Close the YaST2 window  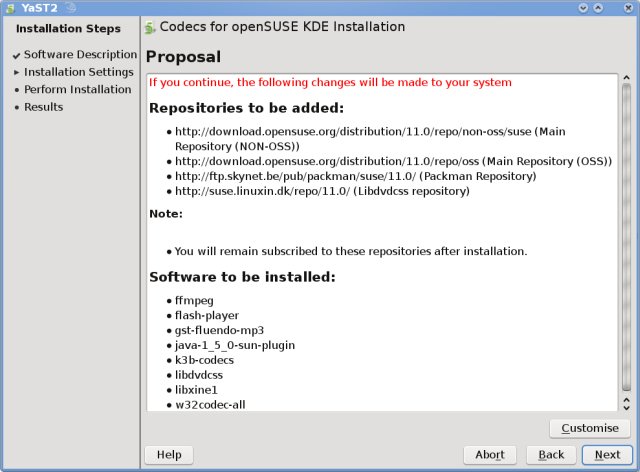[629, 8]
